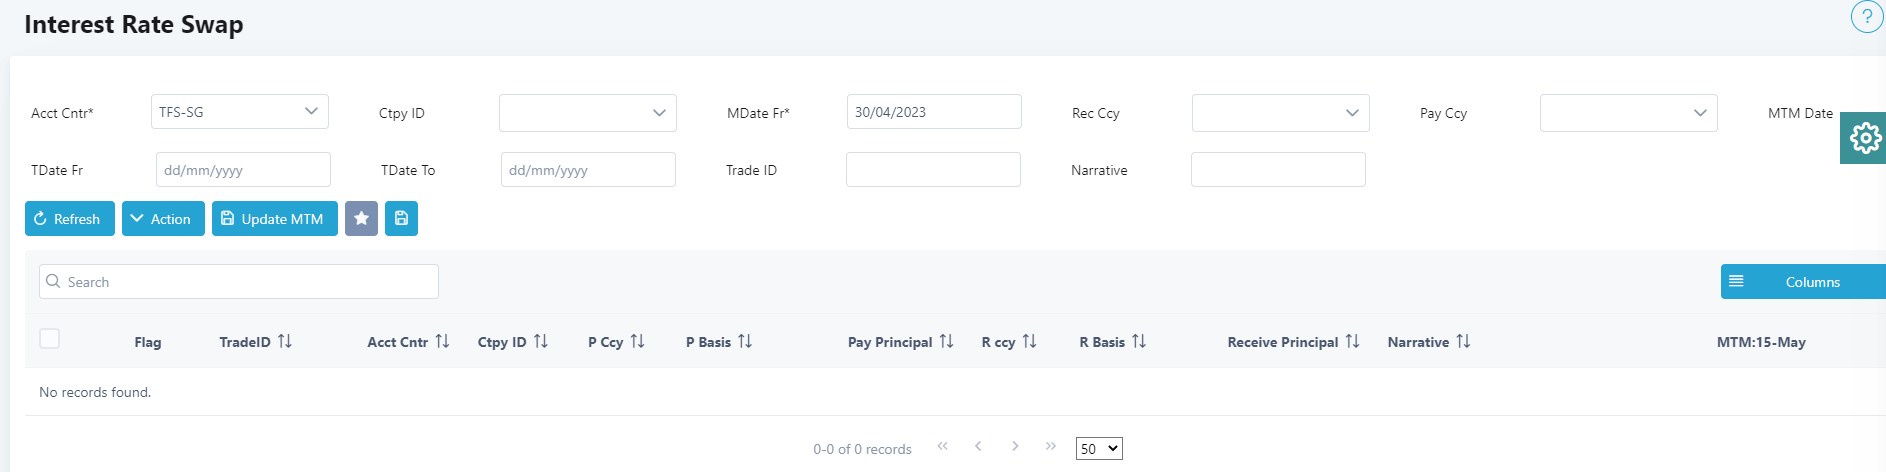This screenshot has width=1886, height=472.
Task: Sort by Narrative column arrows
Action: pos(1463,342)
